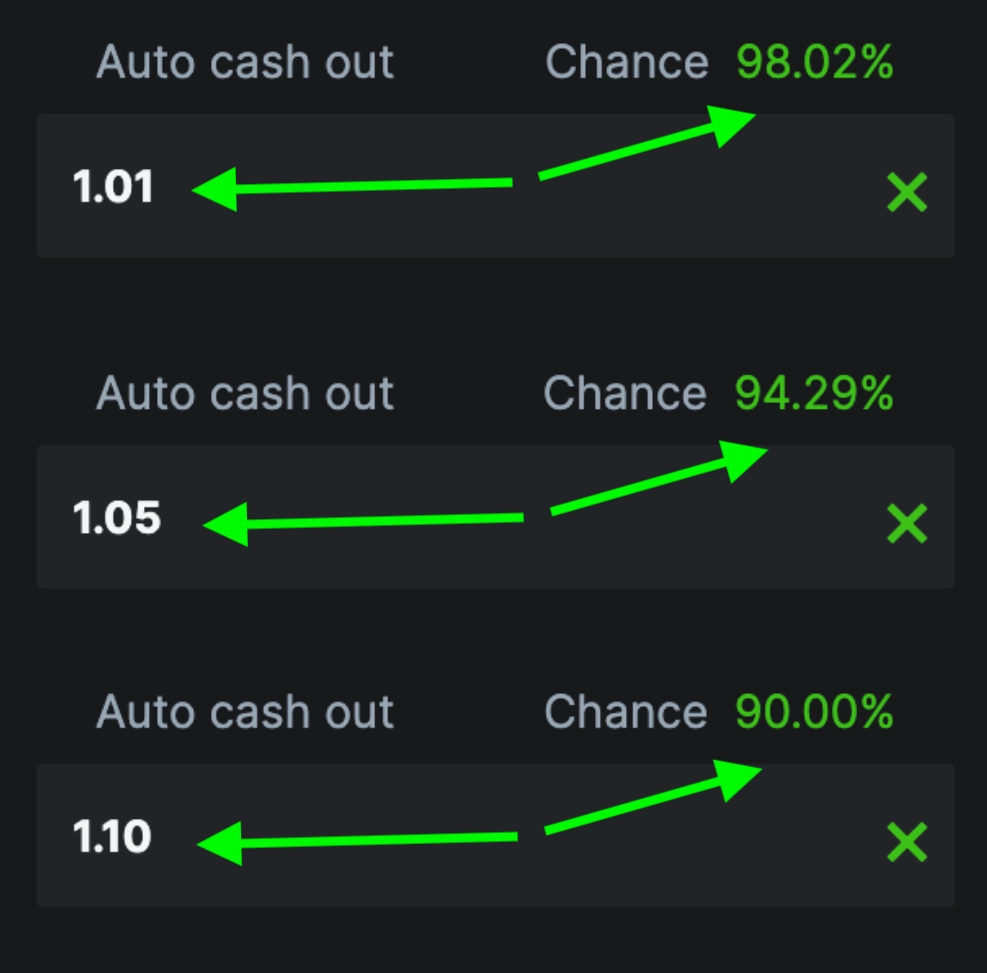The height and width of the screenshot is (973, 987).
Task: Click the Auto cash out label above 1.10
Action: 245,712
